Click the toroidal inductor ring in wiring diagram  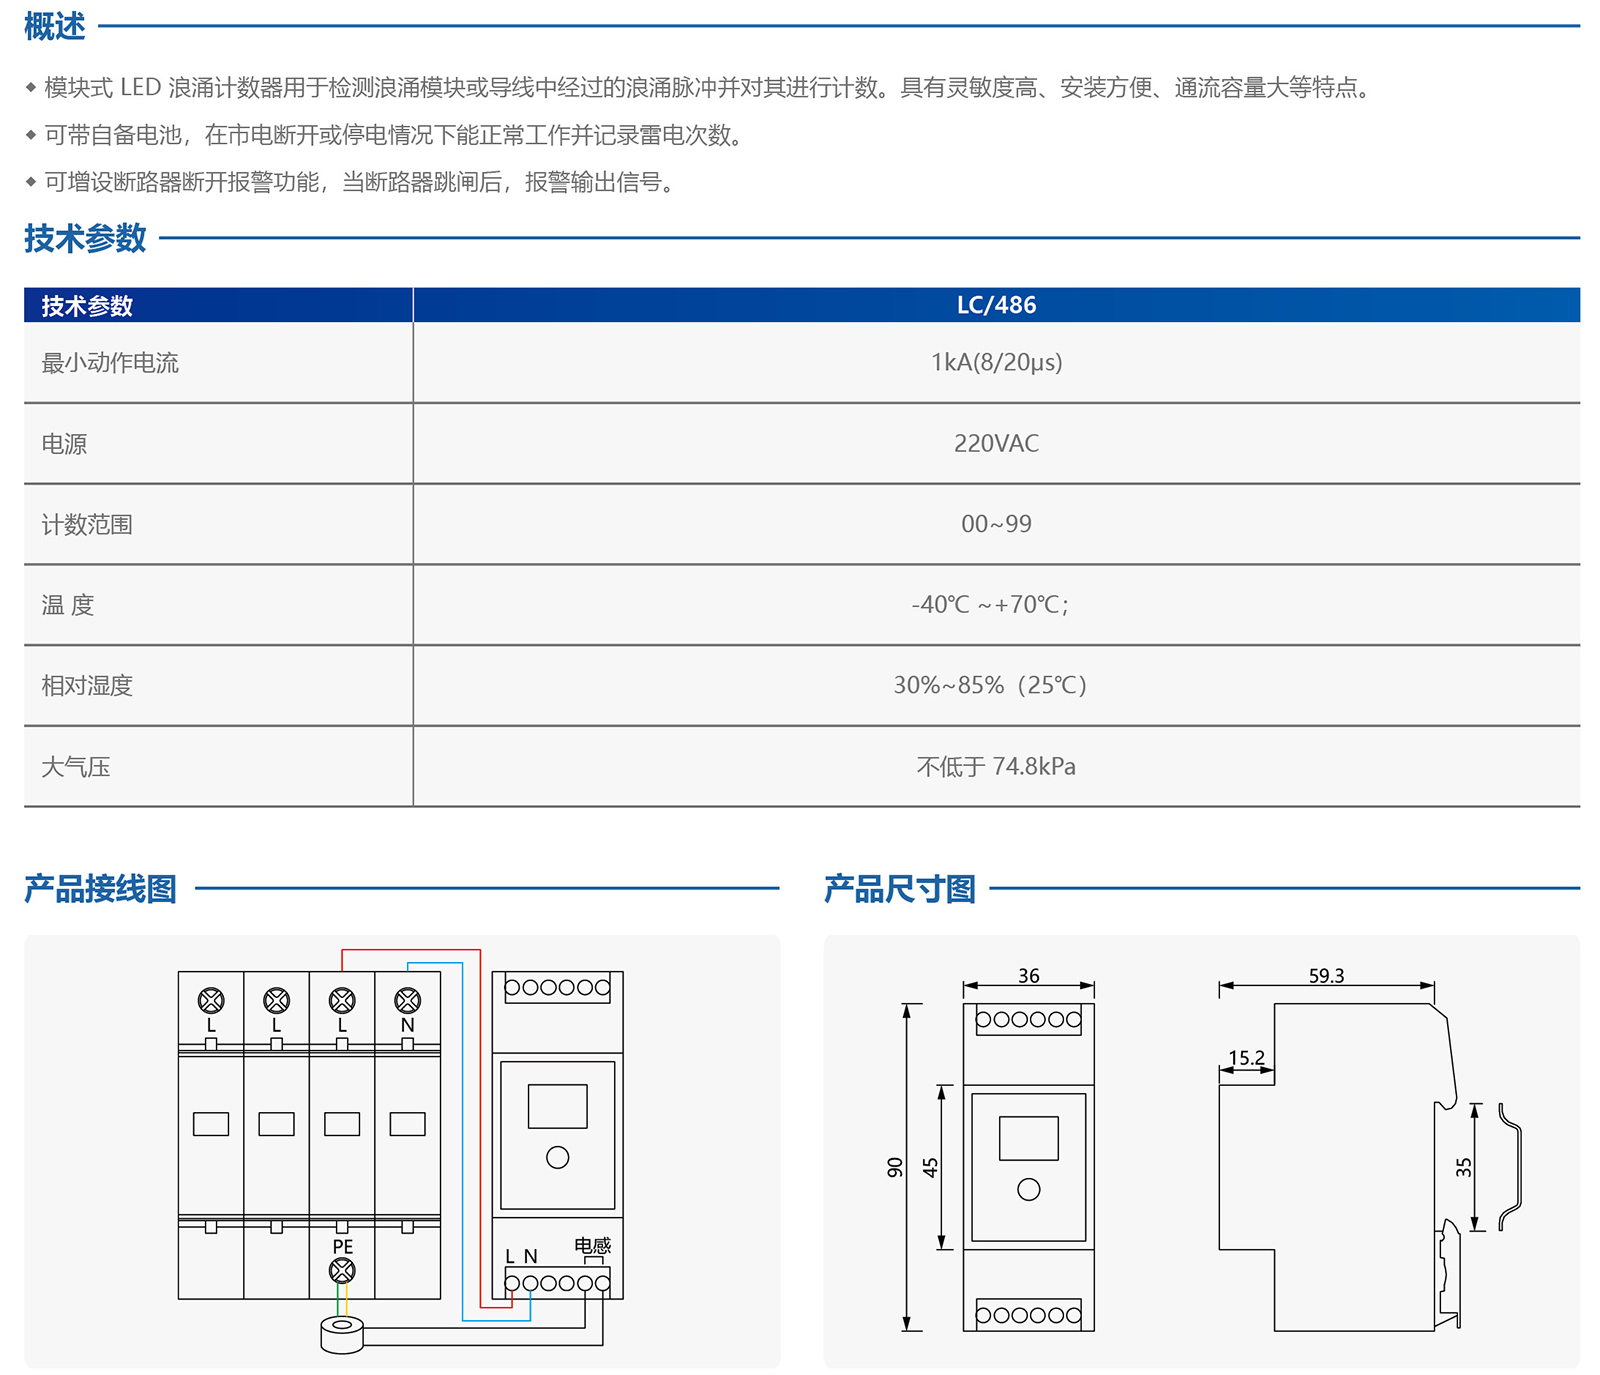pyautogui.click(x=342, y=1334)
